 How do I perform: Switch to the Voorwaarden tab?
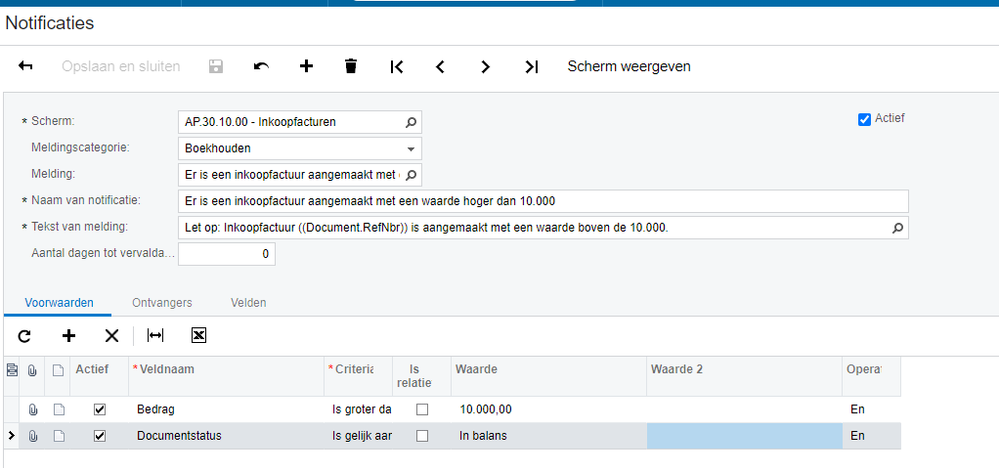pyautogui.click(x=59, y=303)
